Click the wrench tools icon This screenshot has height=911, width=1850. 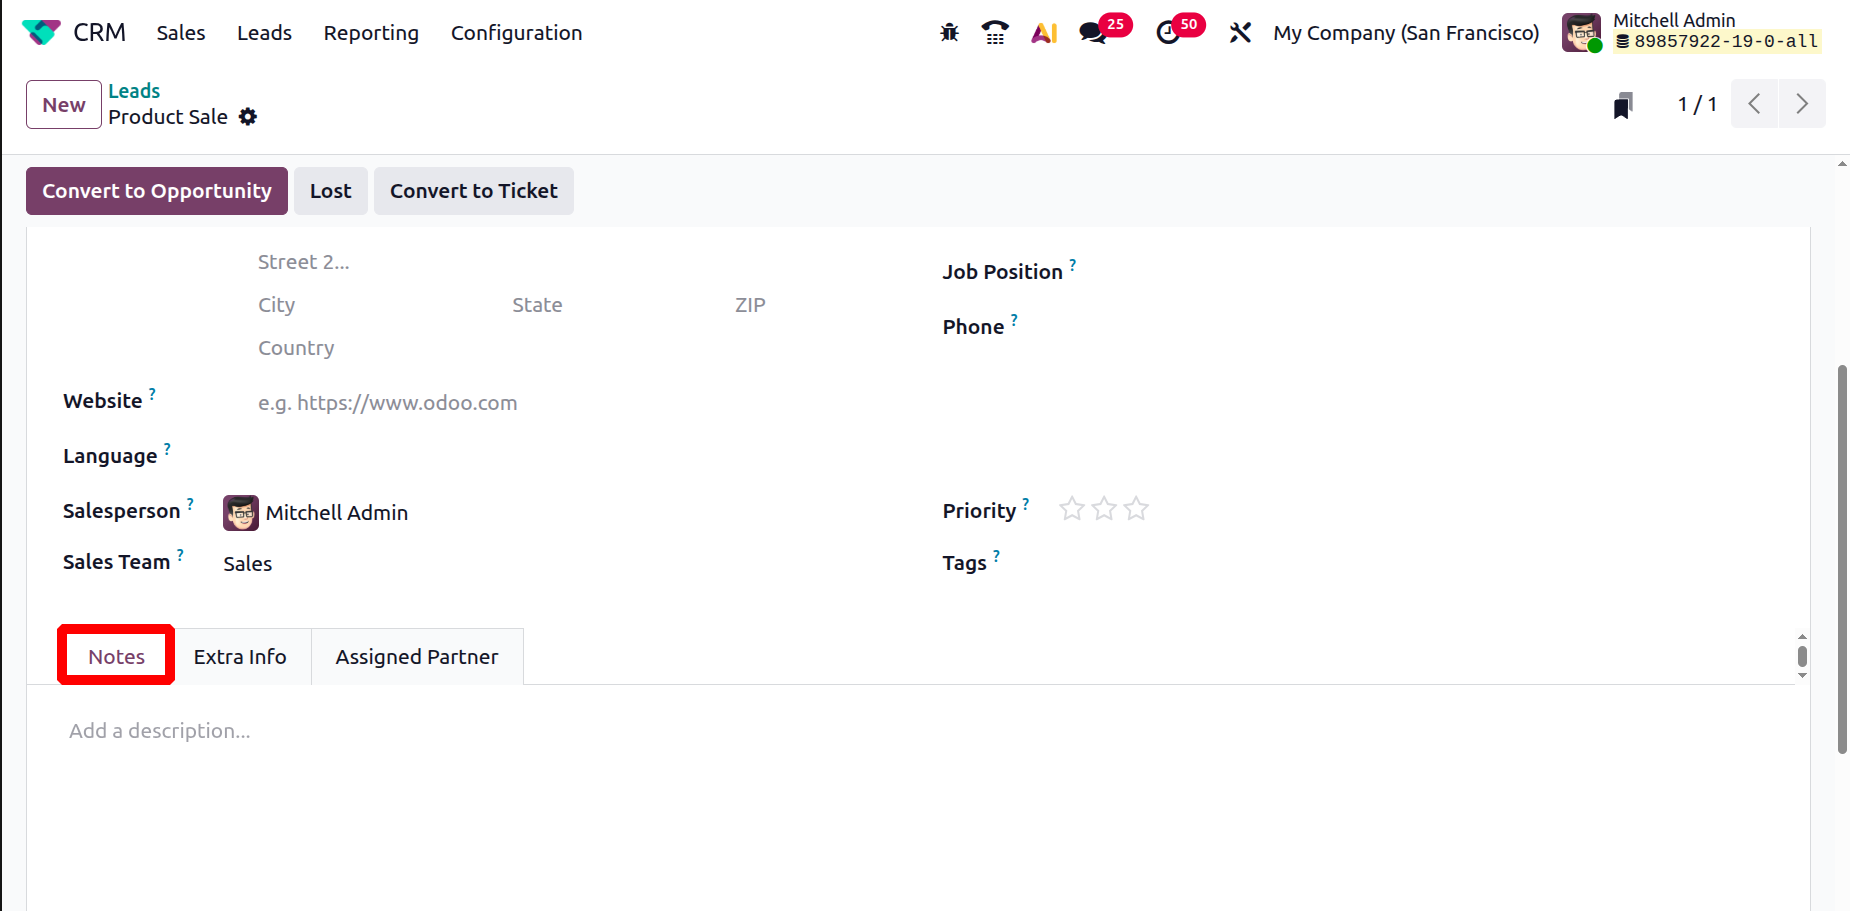coord(1240,33)
